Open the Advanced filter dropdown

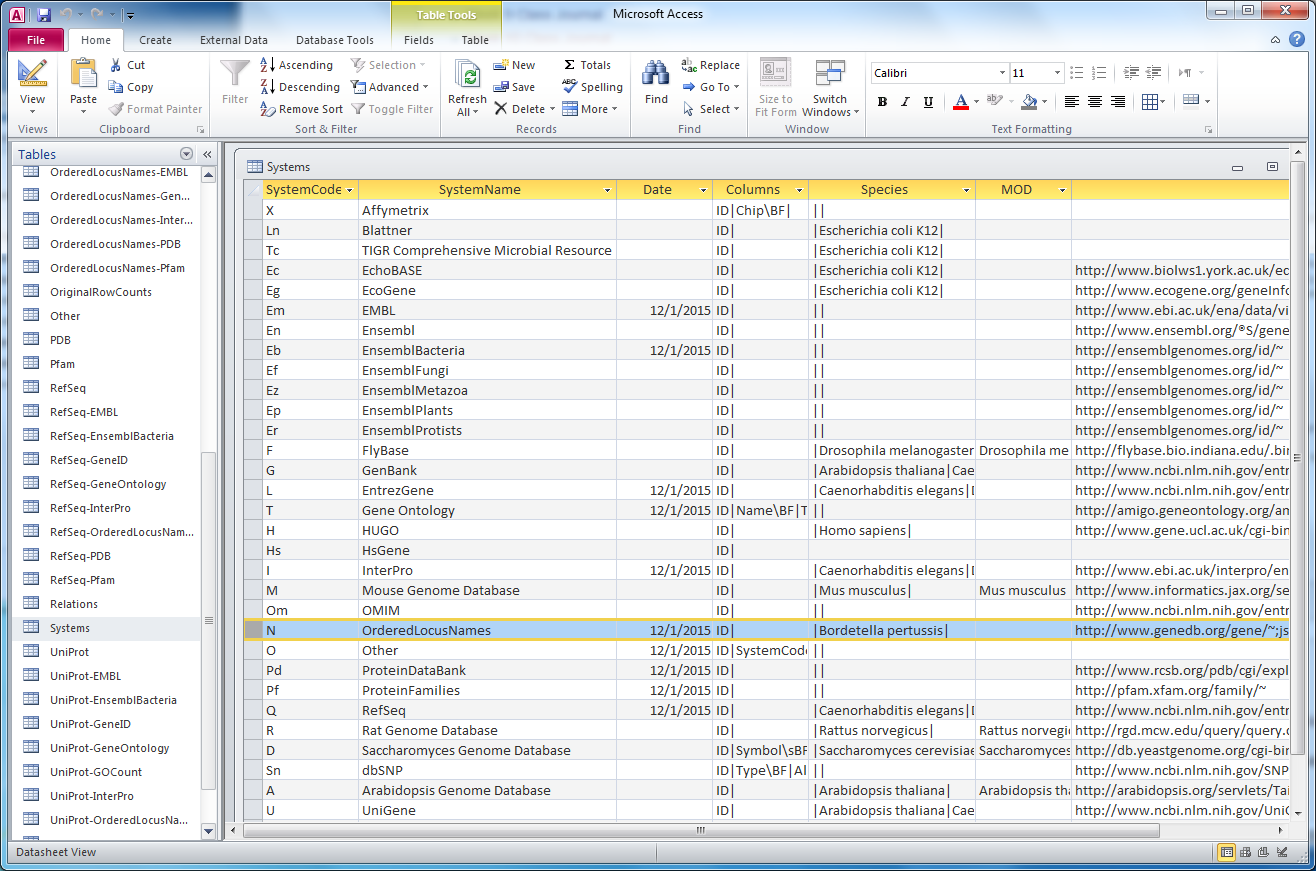390,87
